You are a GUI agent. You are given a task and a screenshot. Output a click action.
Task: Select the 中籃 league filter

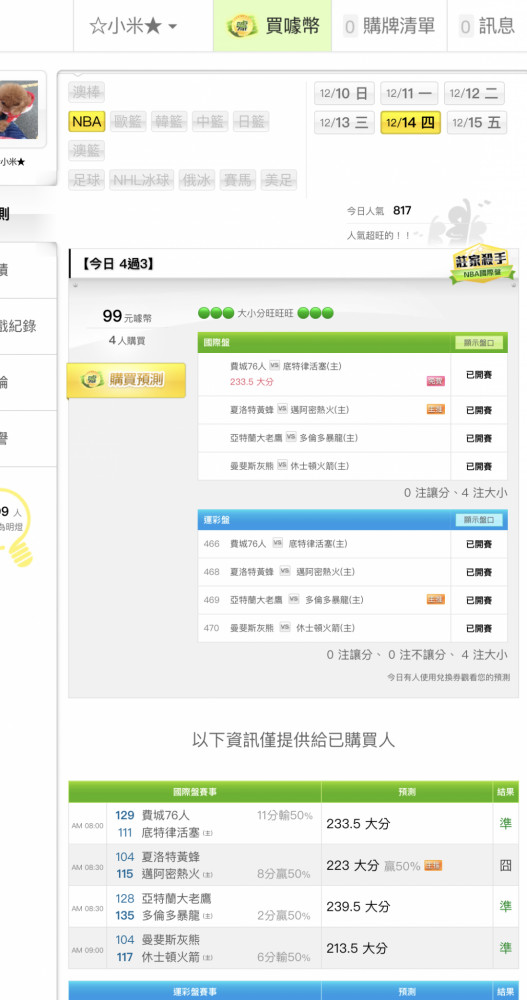coord(210,122)
